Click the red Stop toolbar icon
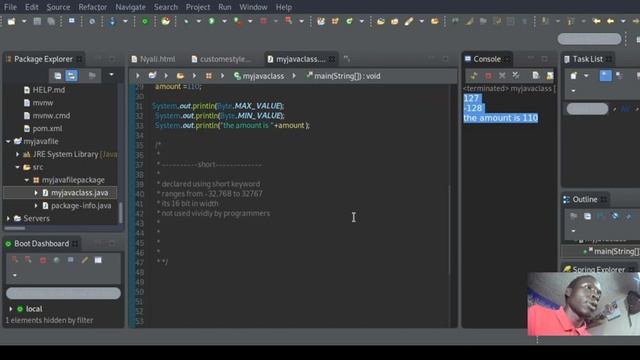The image size is (640, 360). [x=263, y=21]
